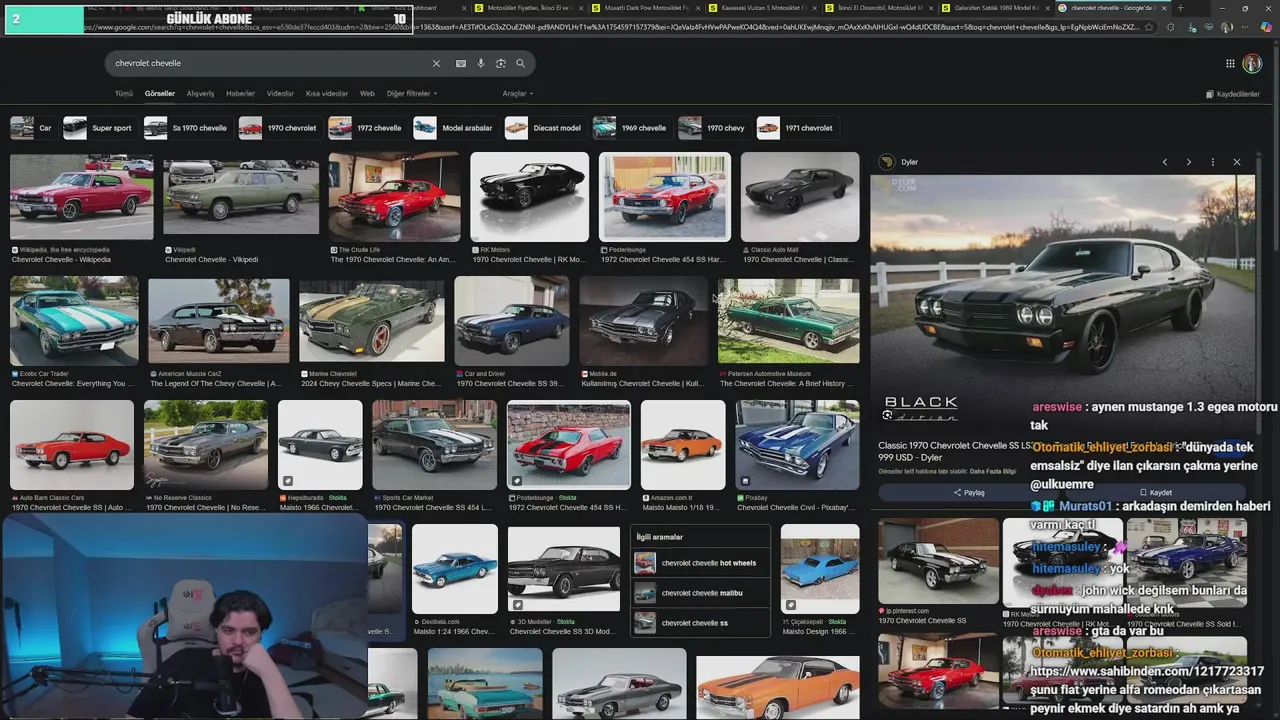Screen dimensions: 1280x720
Task: Click the Google Lens icon on preview image
Action: pos(887,414)
